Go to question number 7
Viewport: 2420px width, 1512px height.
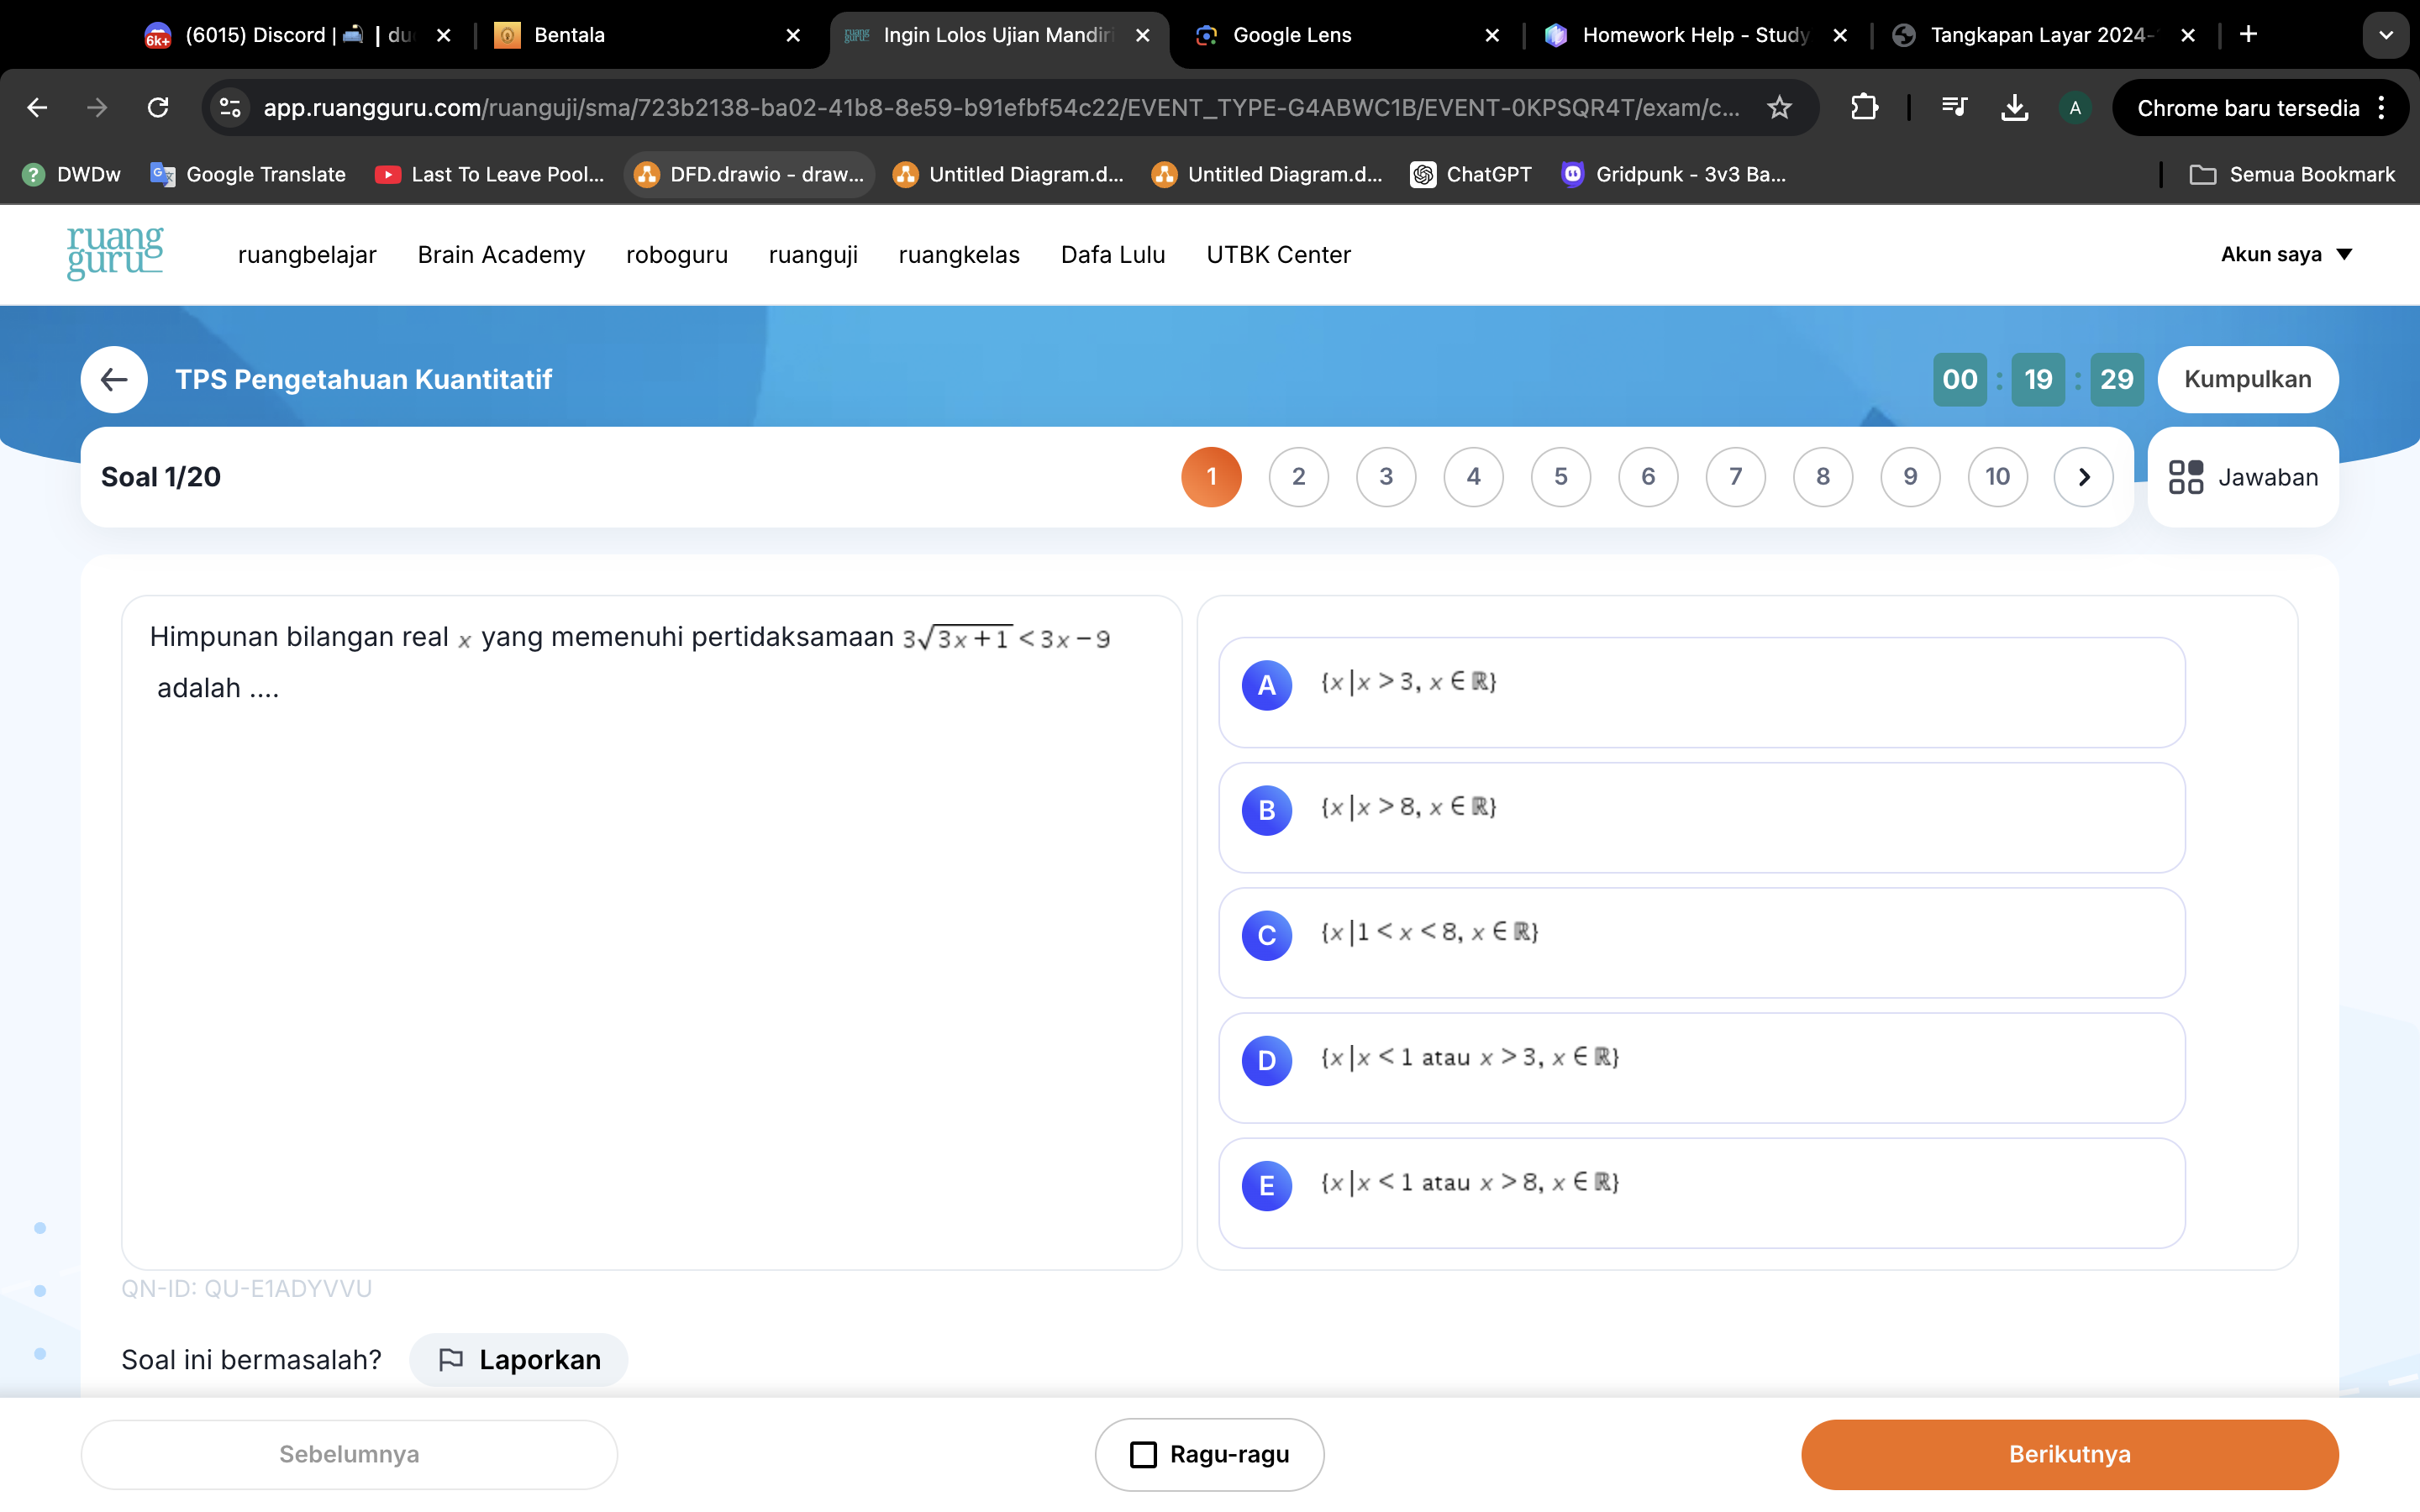(x=1735, y=476)
